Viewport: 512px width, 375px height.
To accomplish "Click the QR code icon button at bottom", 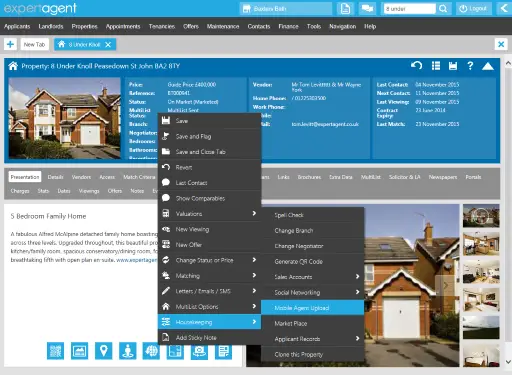I will tap(55, 351).
